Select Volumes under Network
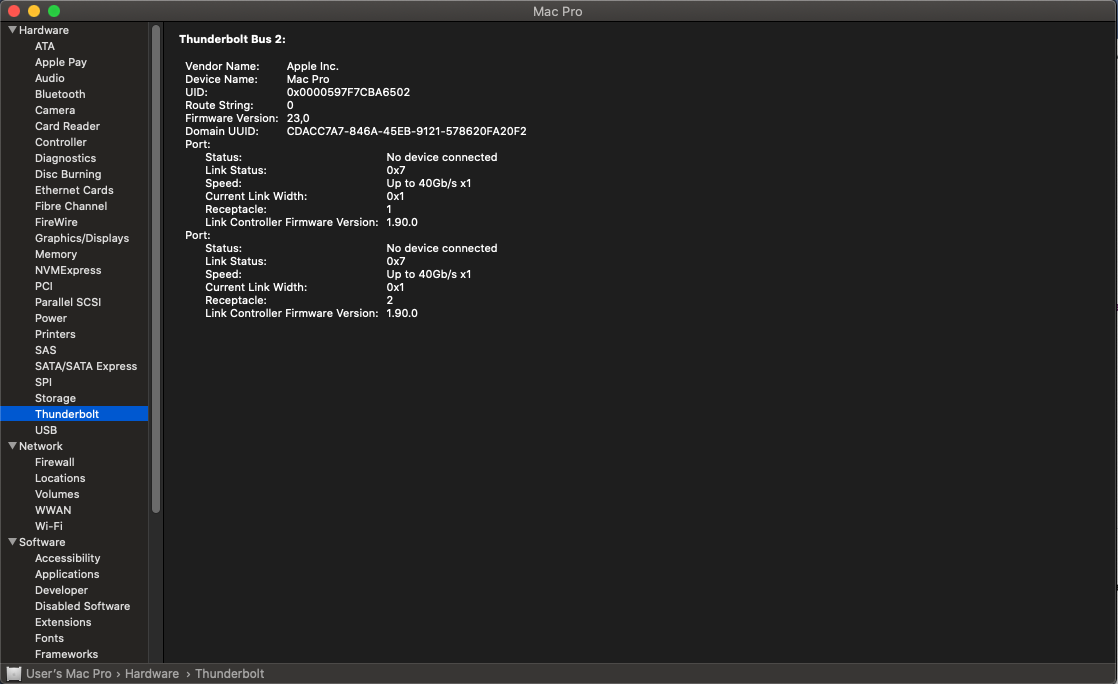1118x684 pixels. [57, 494]
